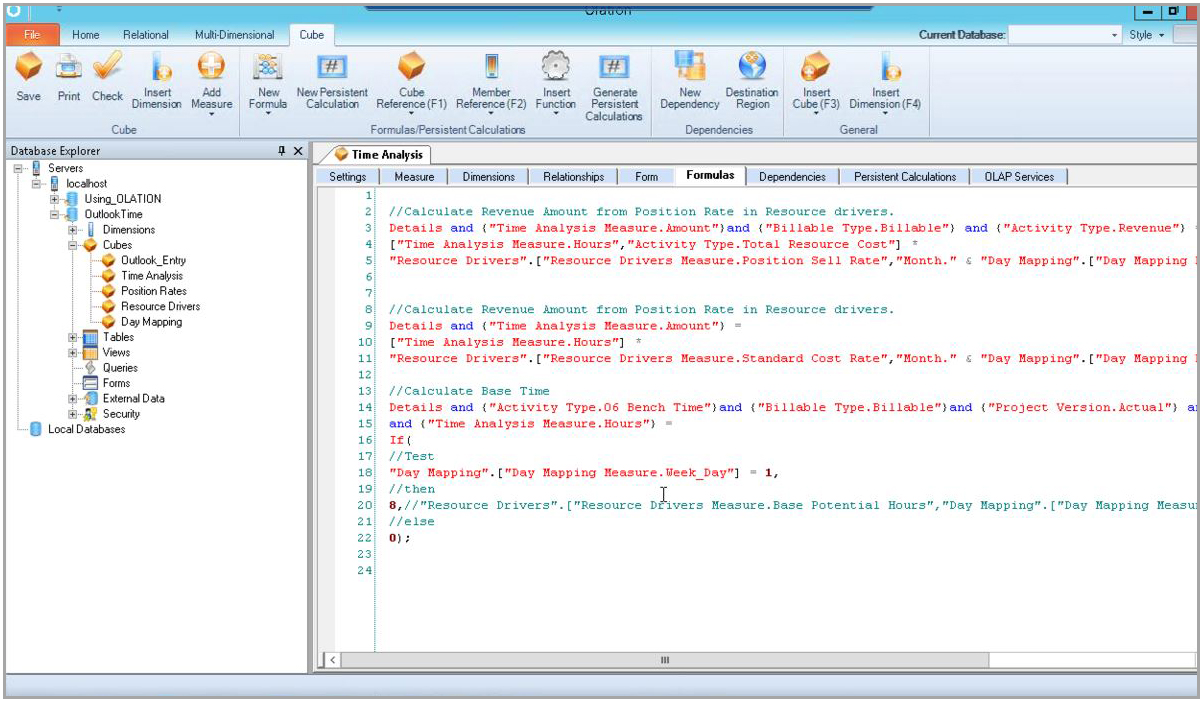Click the New Persistent Calculation icon

click(332, 68)
